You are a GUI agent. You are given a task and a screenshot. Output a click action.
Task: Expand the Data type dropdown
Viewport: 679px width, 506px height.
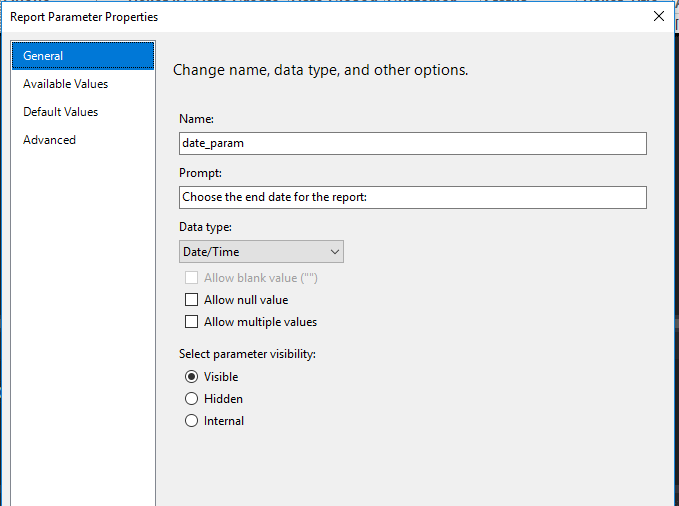261,252
